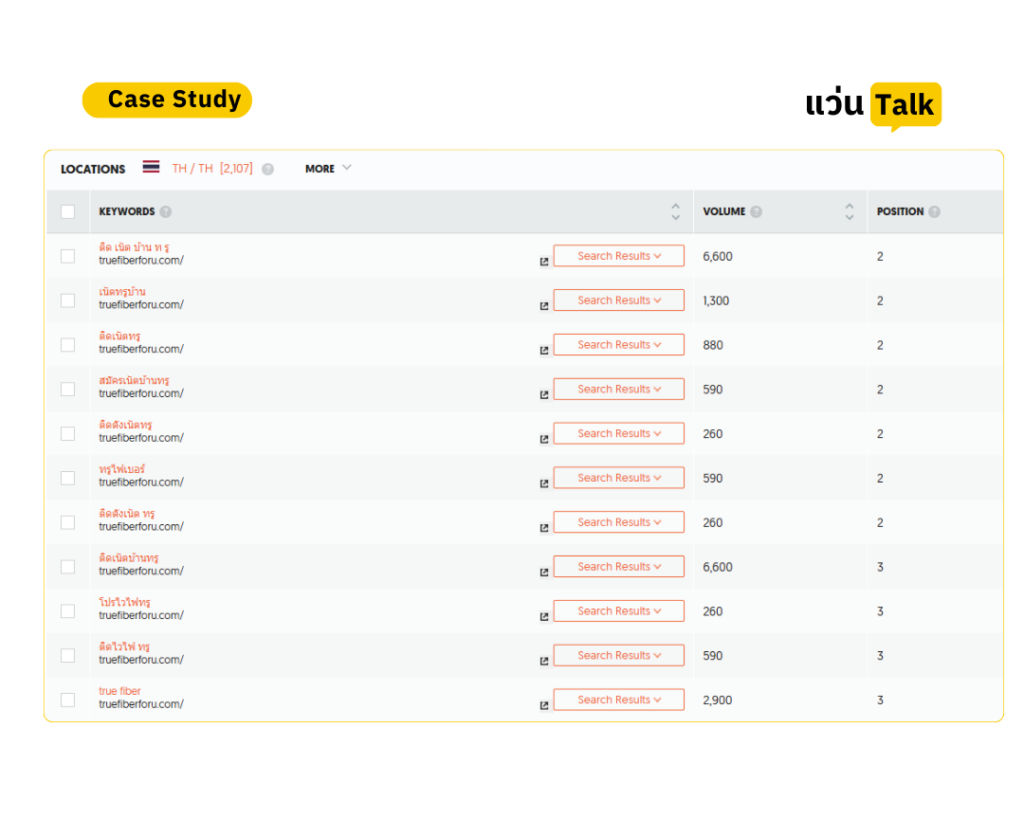Expand Search Results for ติด เน็ต บ้าน ท รู
Image resolution: width=1024 pixels, height=819 pixels.
click(x=619, y=256)
